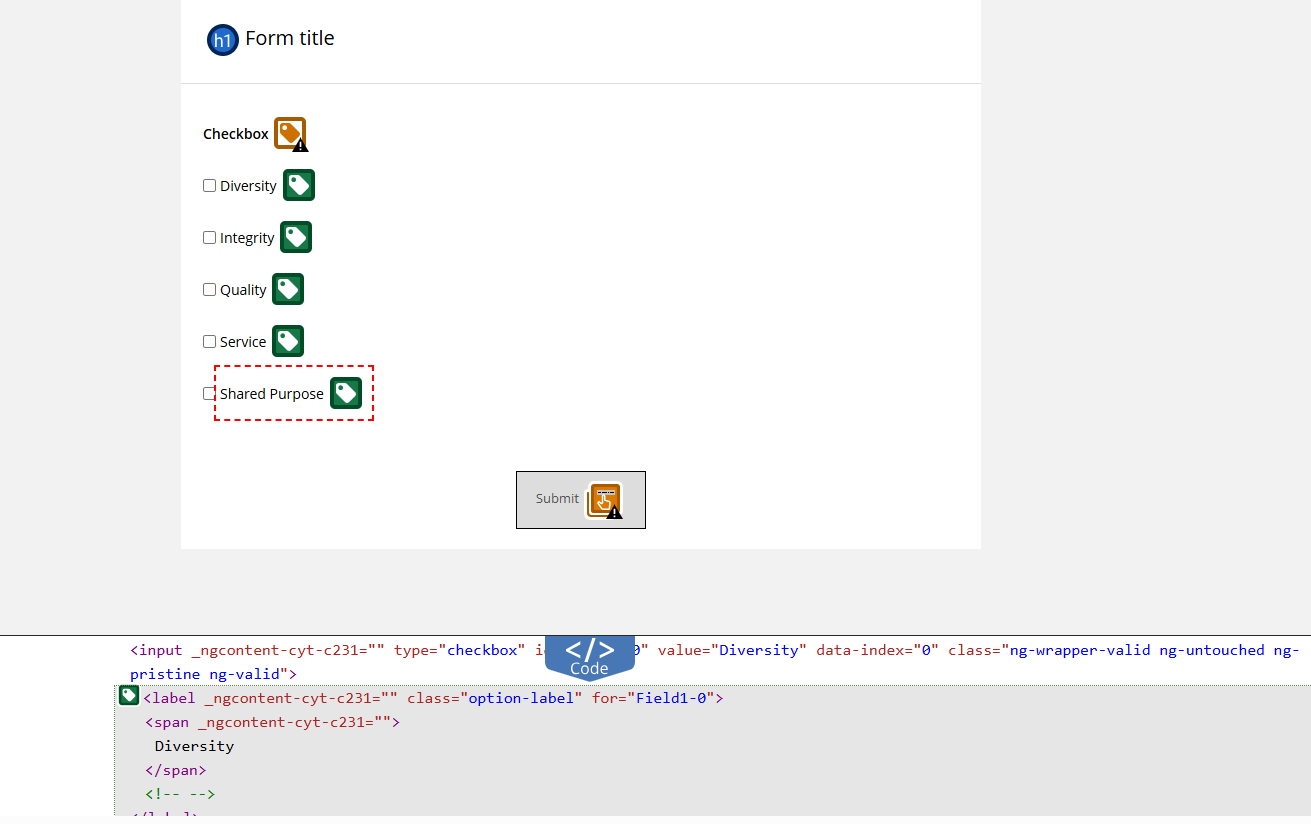The width and height of the screenshot is (1311, 824).
Task: Select the label element line in code view
Action: pyautogui.click(x=433, y=698)
